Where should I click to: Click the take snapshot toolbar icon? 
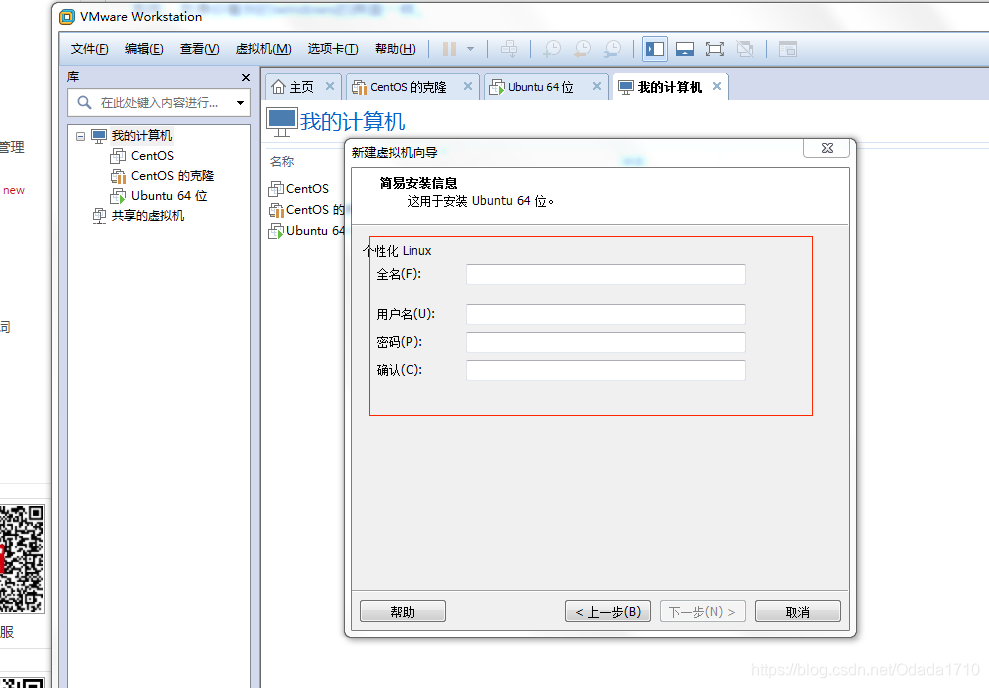[x=552, y=49]
